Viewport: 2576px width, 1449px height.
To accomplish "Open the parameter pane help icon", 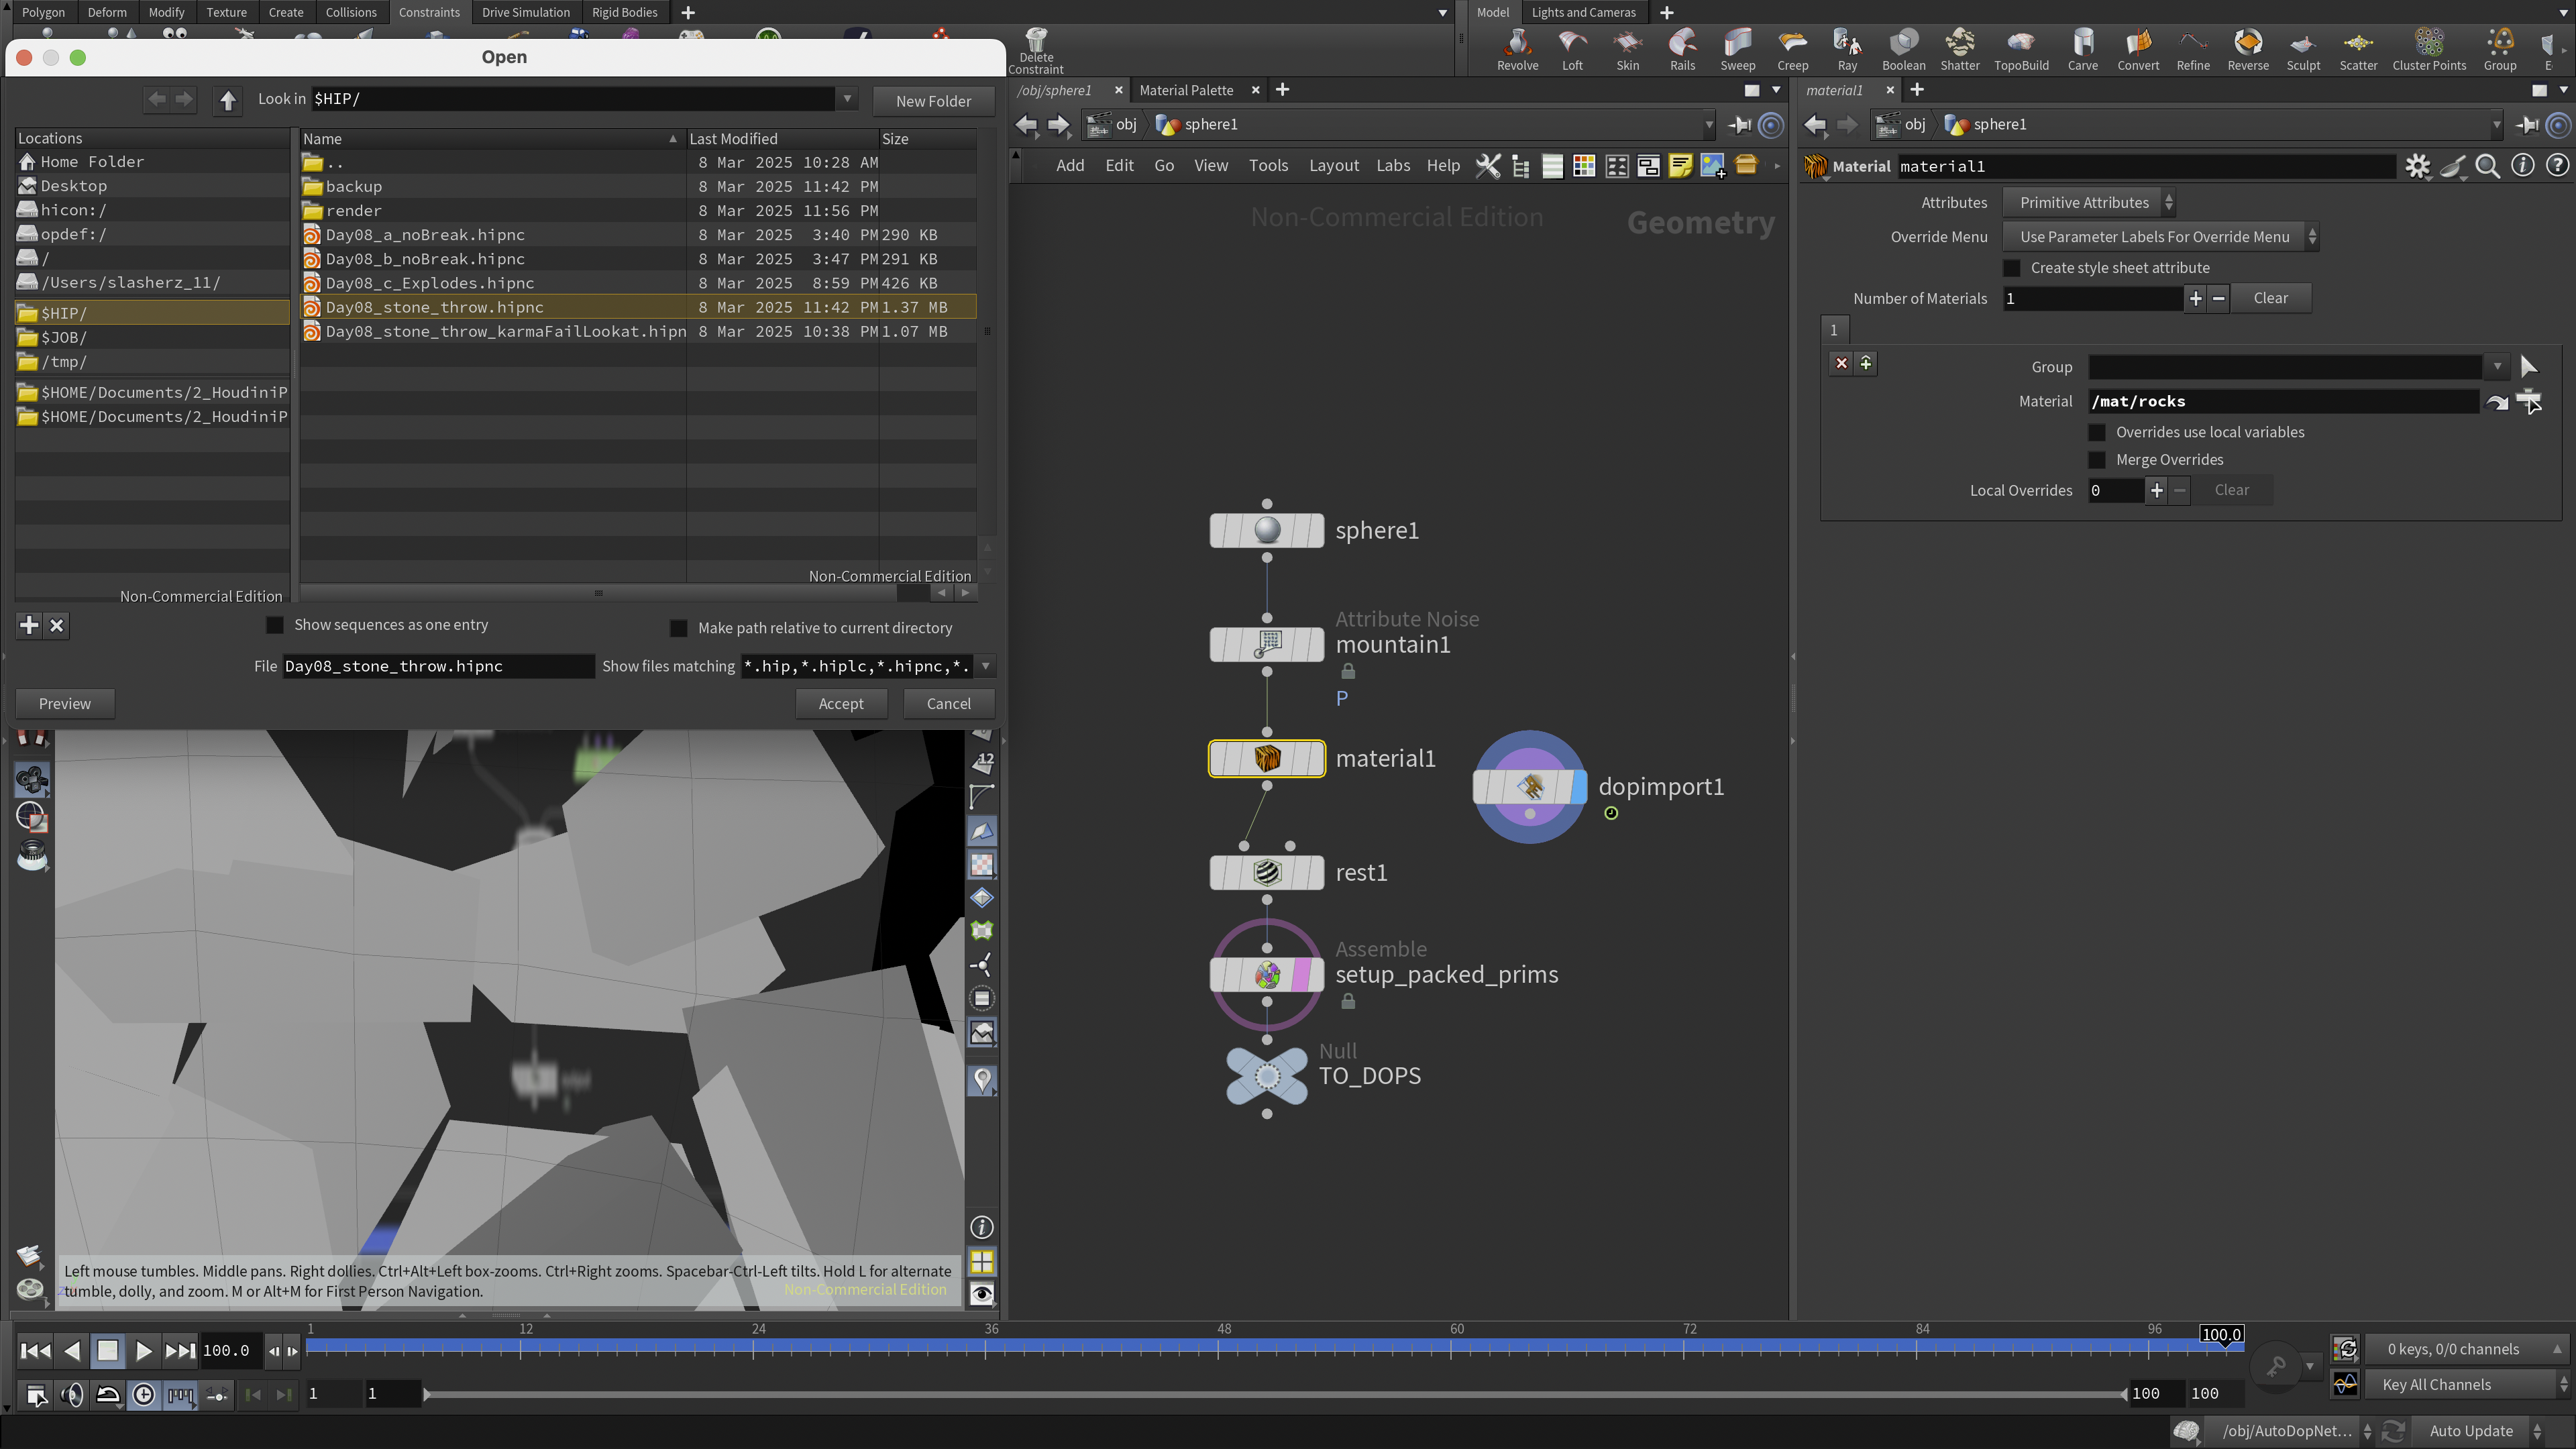I will 2557,166.
